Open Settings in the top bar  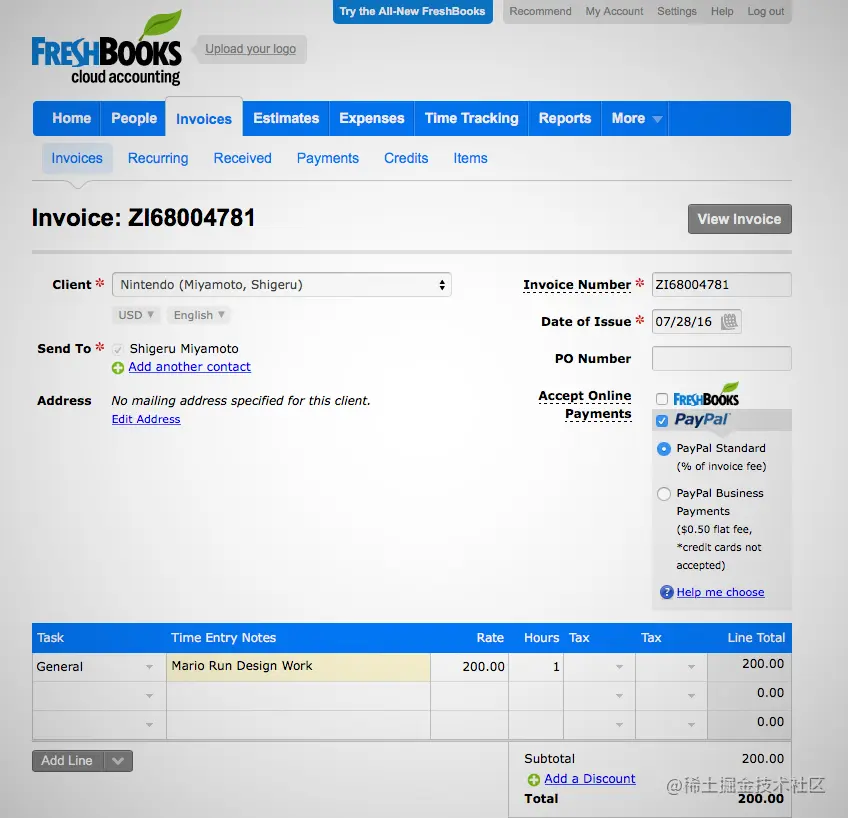677,11
